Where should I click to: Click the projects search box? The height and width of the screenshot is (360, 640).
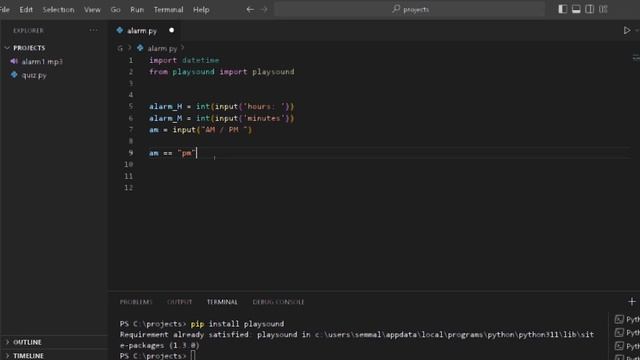coord(410,9)
